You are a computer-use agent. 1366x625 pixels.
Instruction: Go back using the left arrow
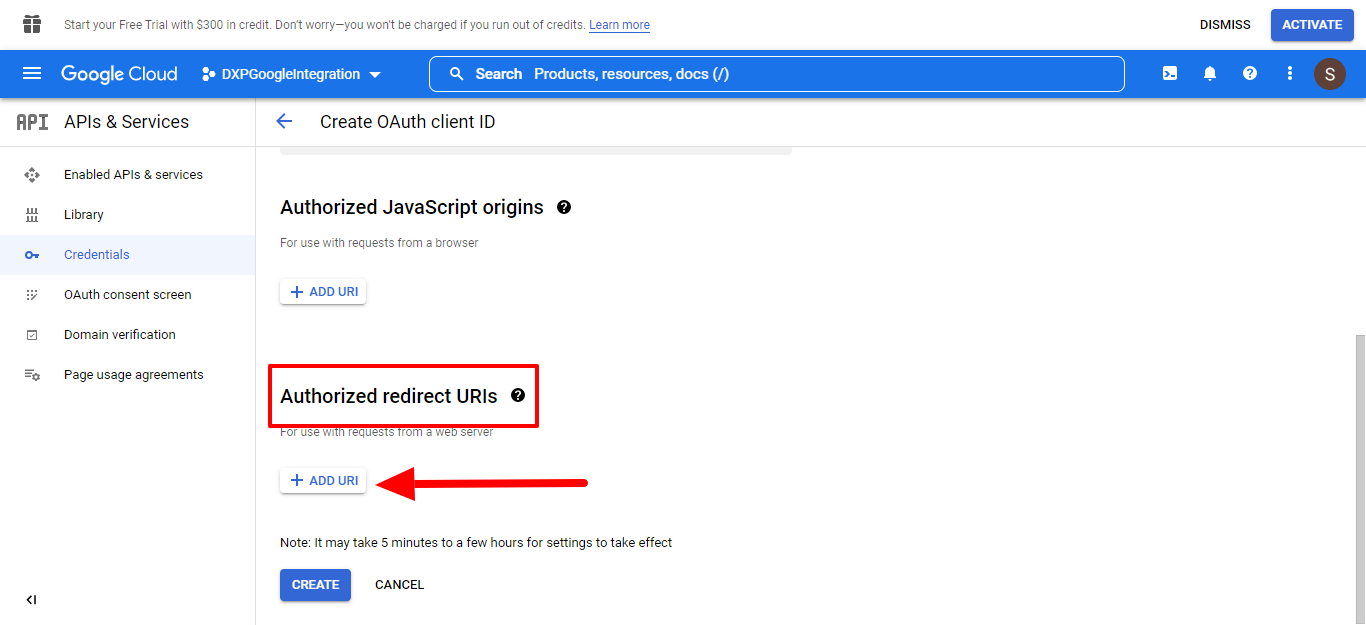[284, 122]
